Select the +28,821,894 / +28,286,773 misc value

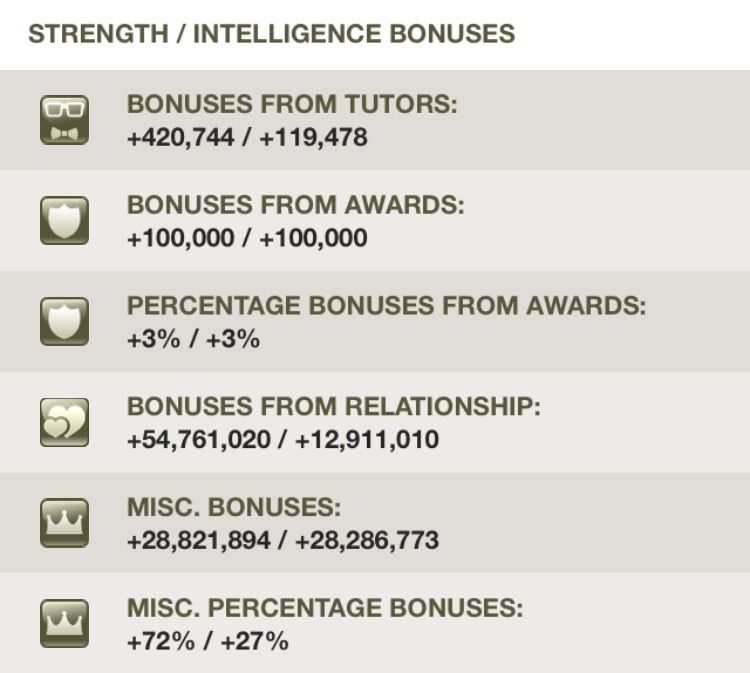[x=283, y=541]
